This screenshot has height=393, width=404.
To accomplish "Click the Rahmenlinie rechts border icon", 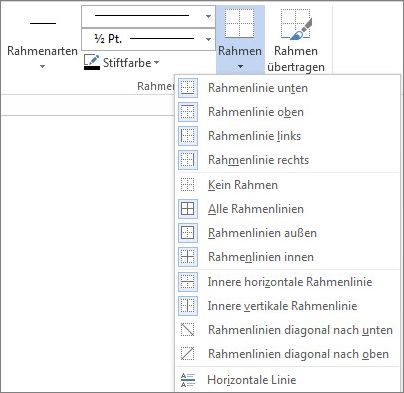I will [x=188, y=160].
